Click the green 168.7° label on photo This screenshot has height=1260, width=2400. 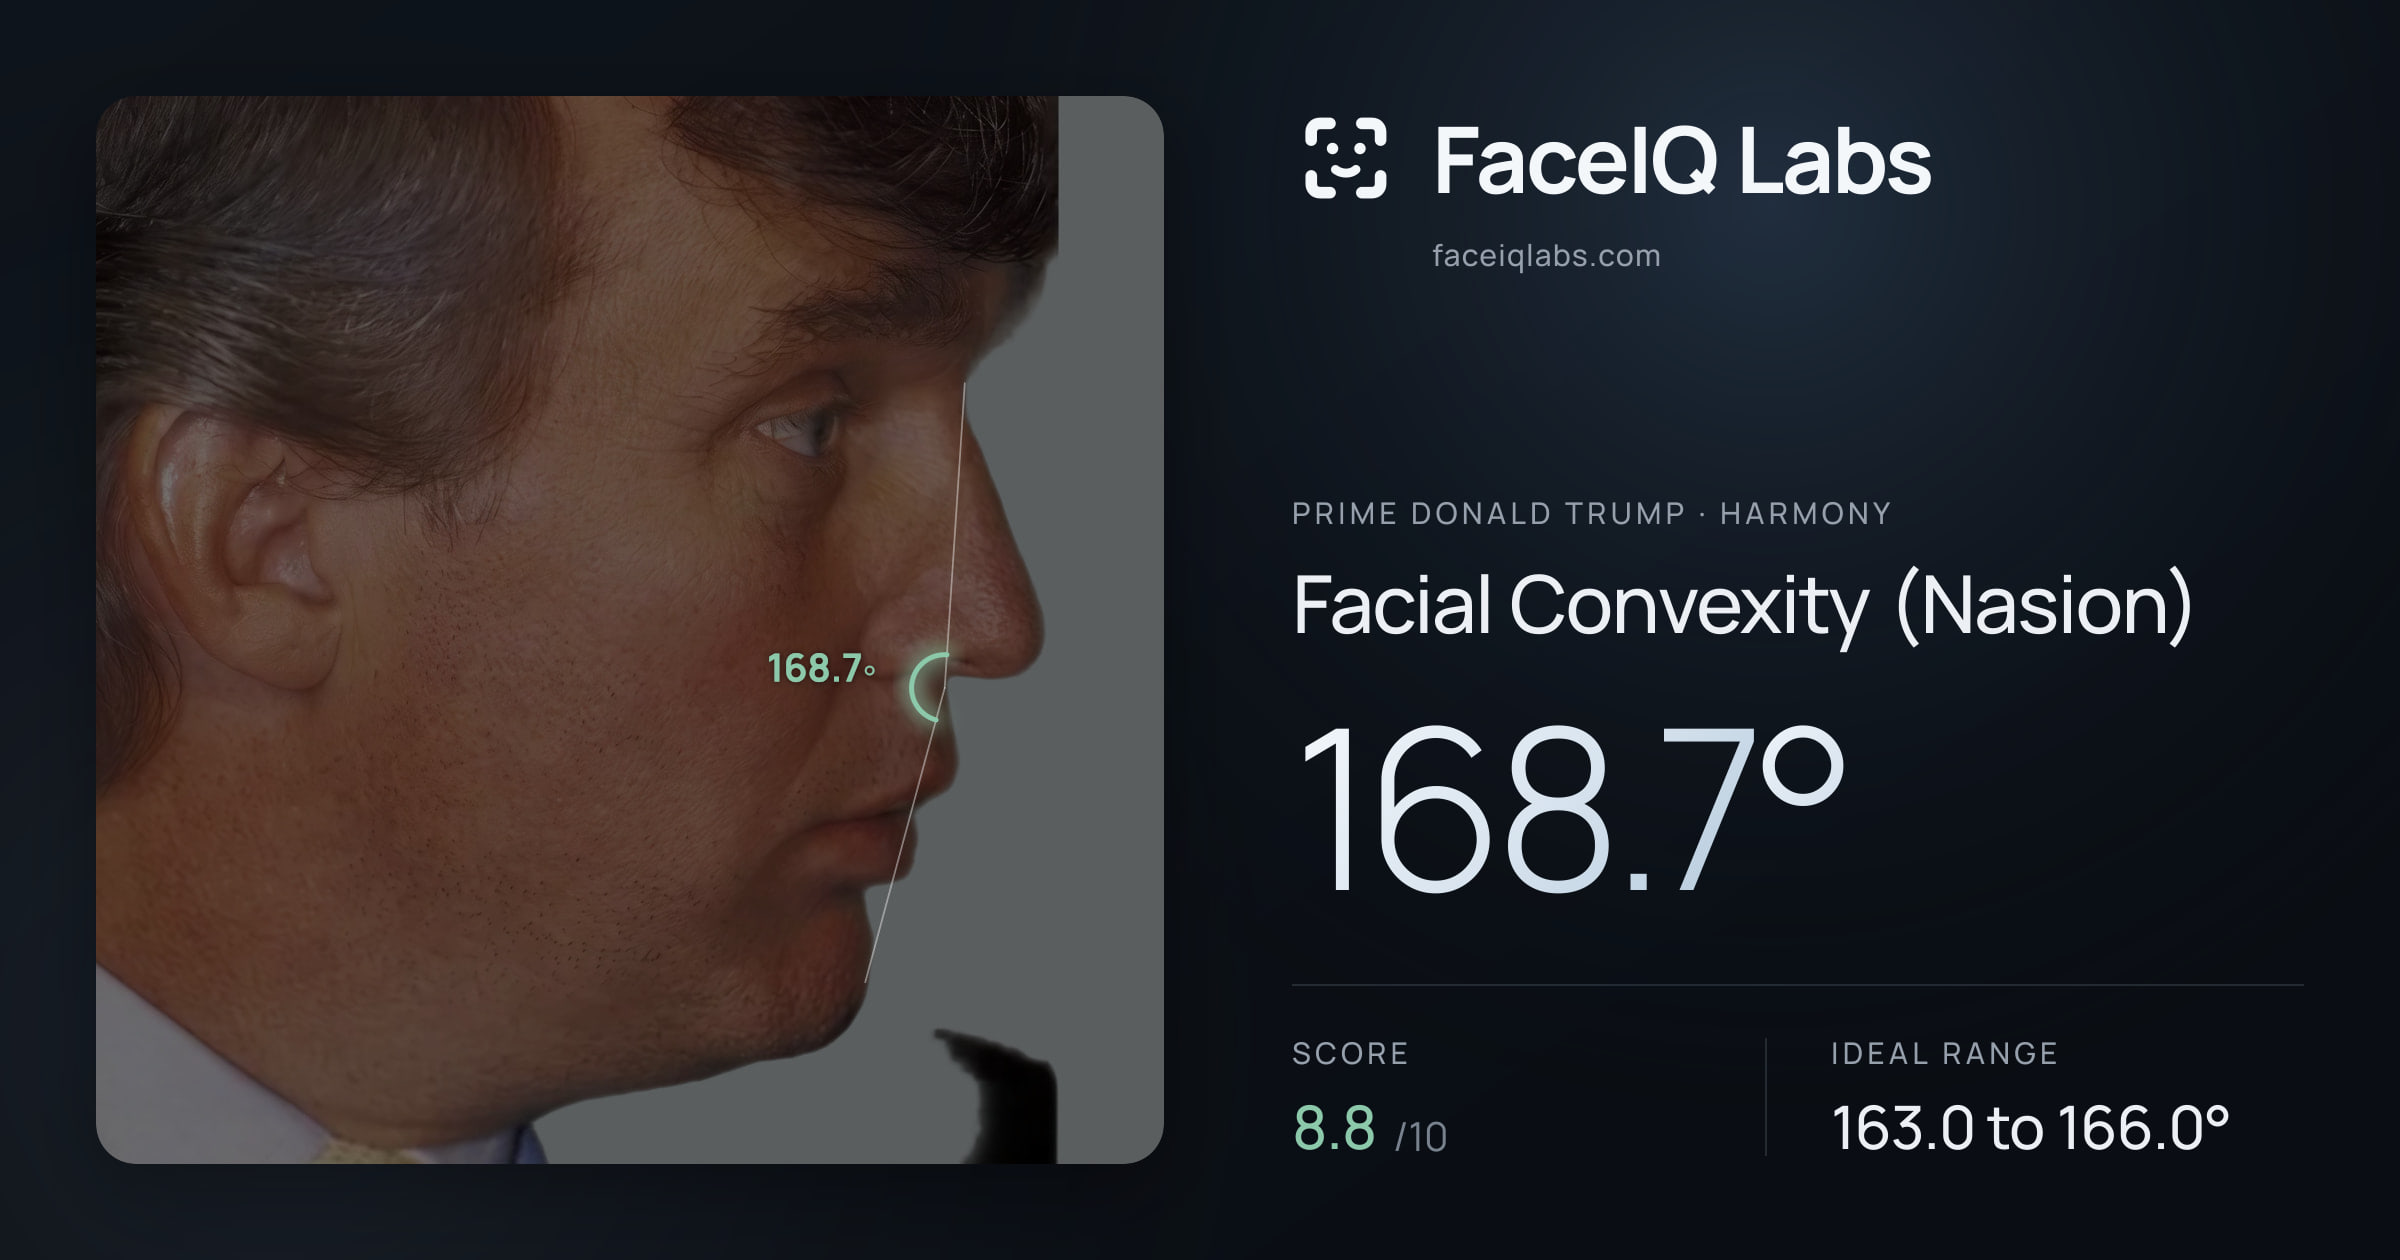coord(821,669)
